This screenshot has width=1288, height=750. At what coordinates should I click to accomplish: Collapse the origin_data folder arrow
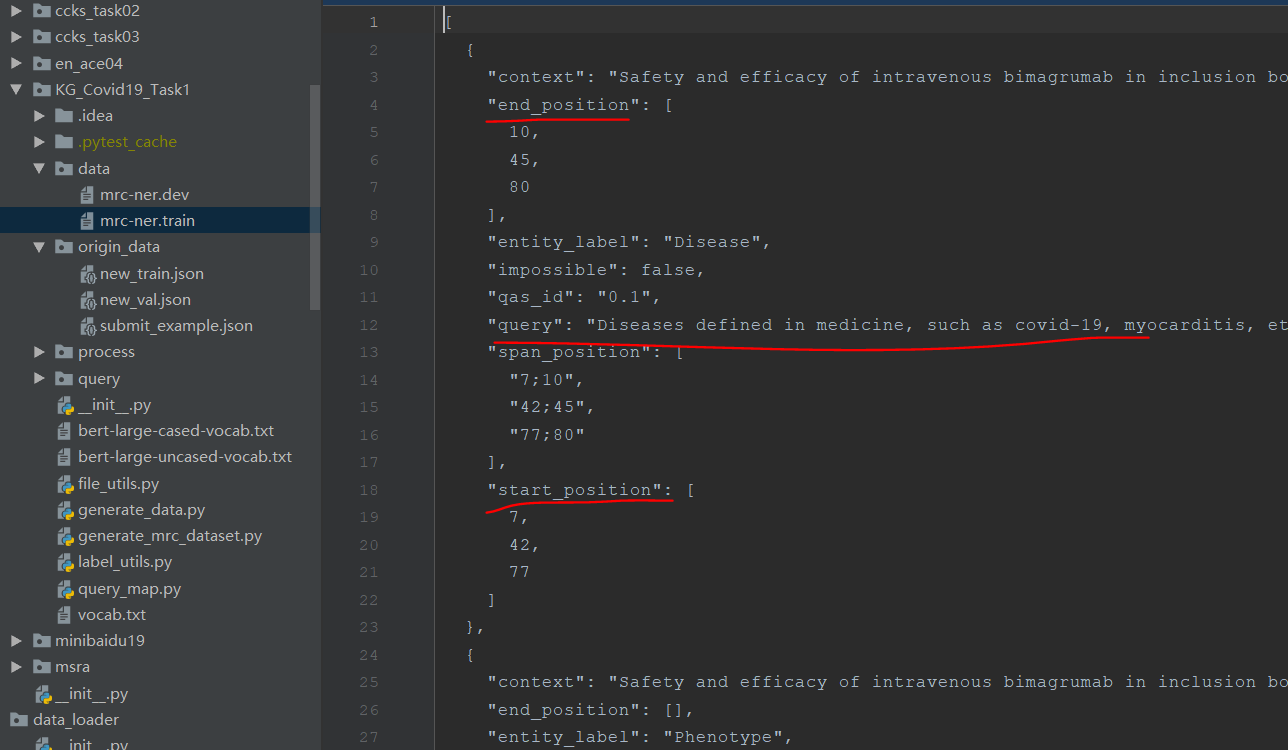(x=39, y=246)
